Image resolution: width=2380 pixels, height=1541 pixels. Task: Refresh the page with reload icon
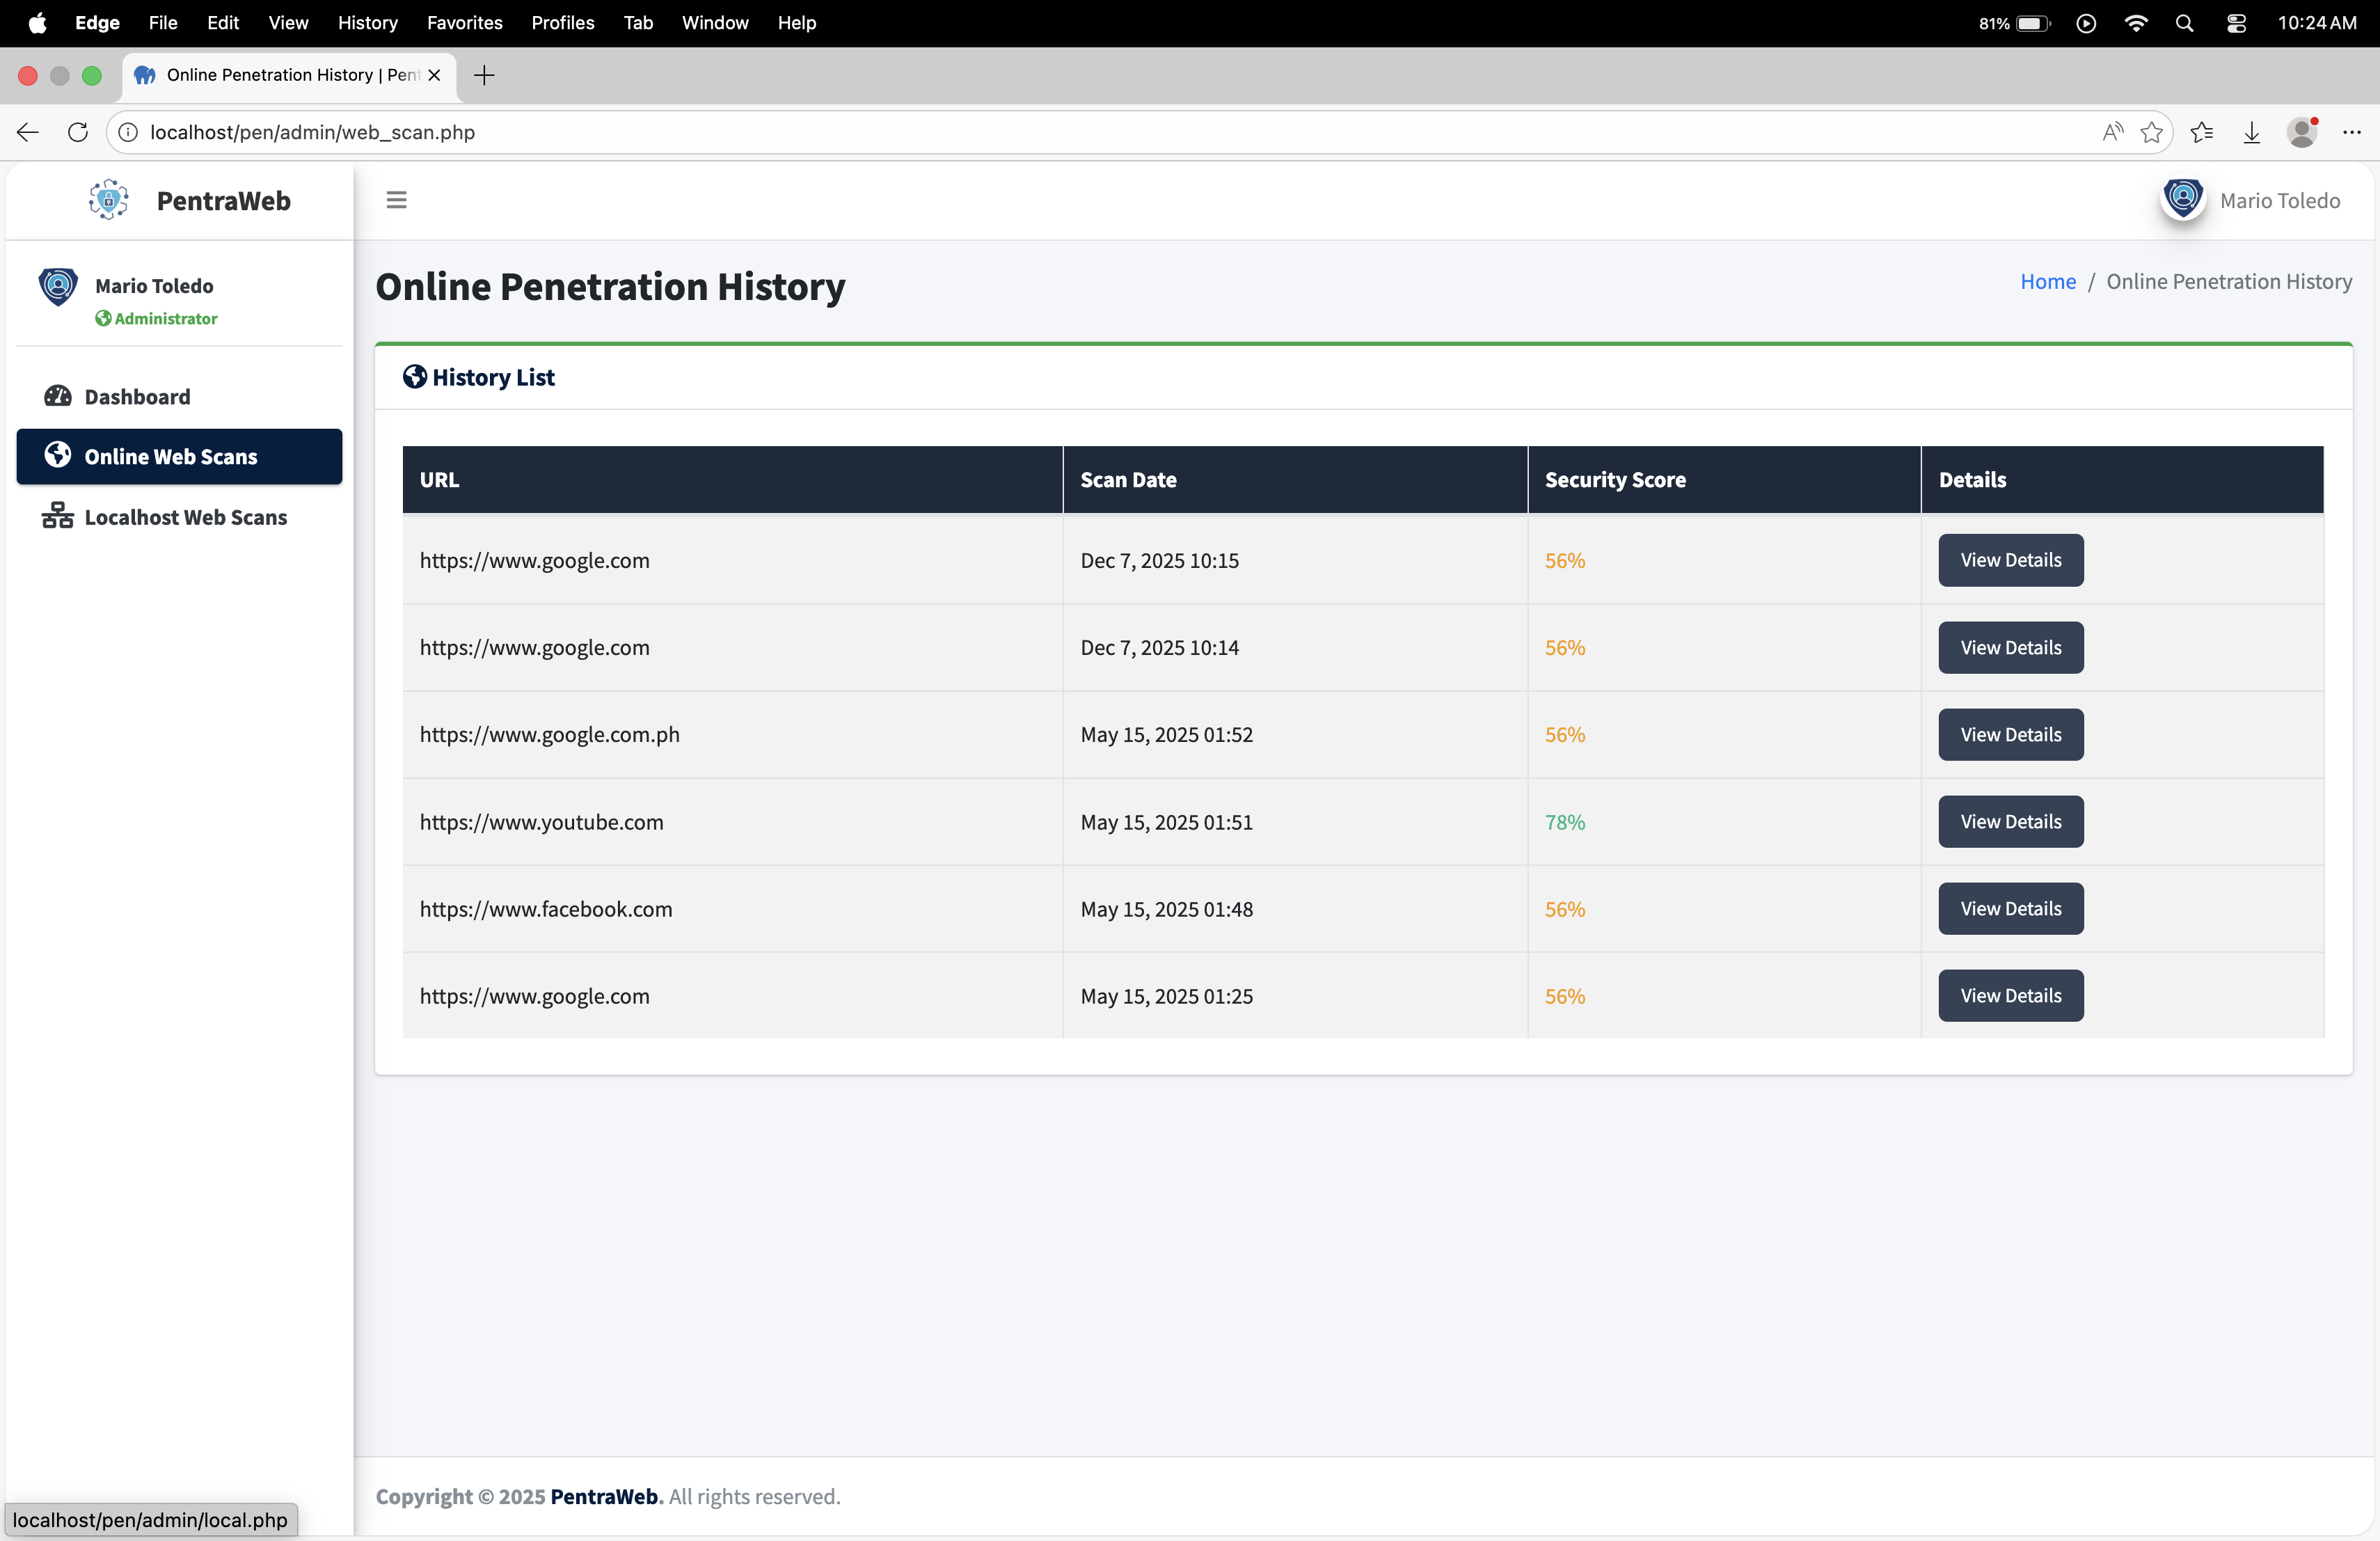78,132
